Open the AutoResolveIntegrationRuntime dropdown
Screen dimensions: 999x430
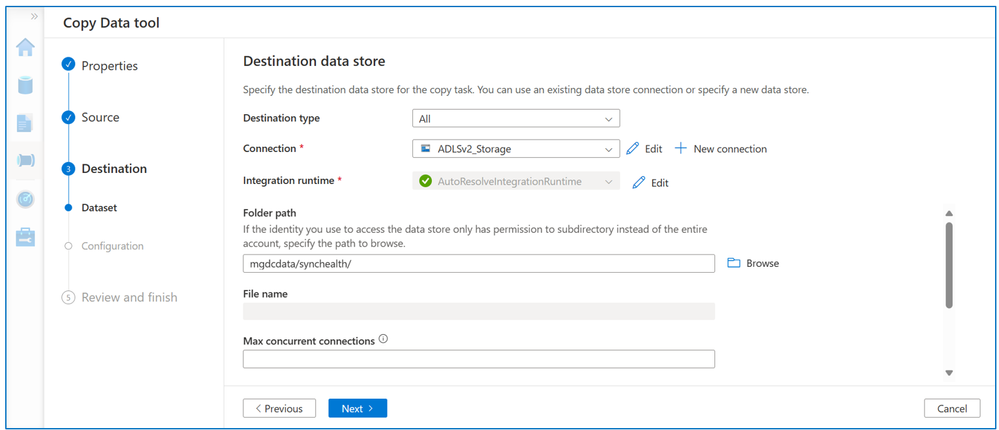[x=516, y=181]
